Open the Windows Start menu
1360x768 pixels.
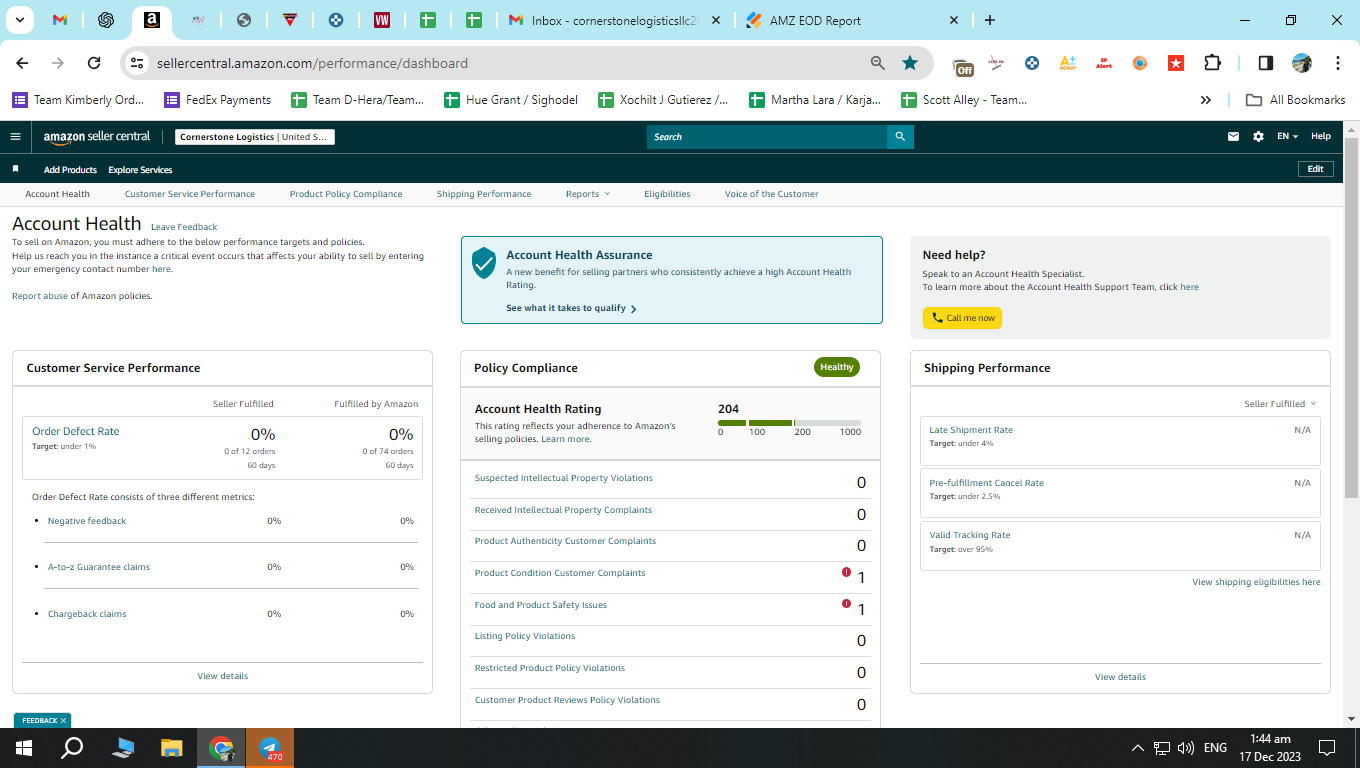pos(24,748)
